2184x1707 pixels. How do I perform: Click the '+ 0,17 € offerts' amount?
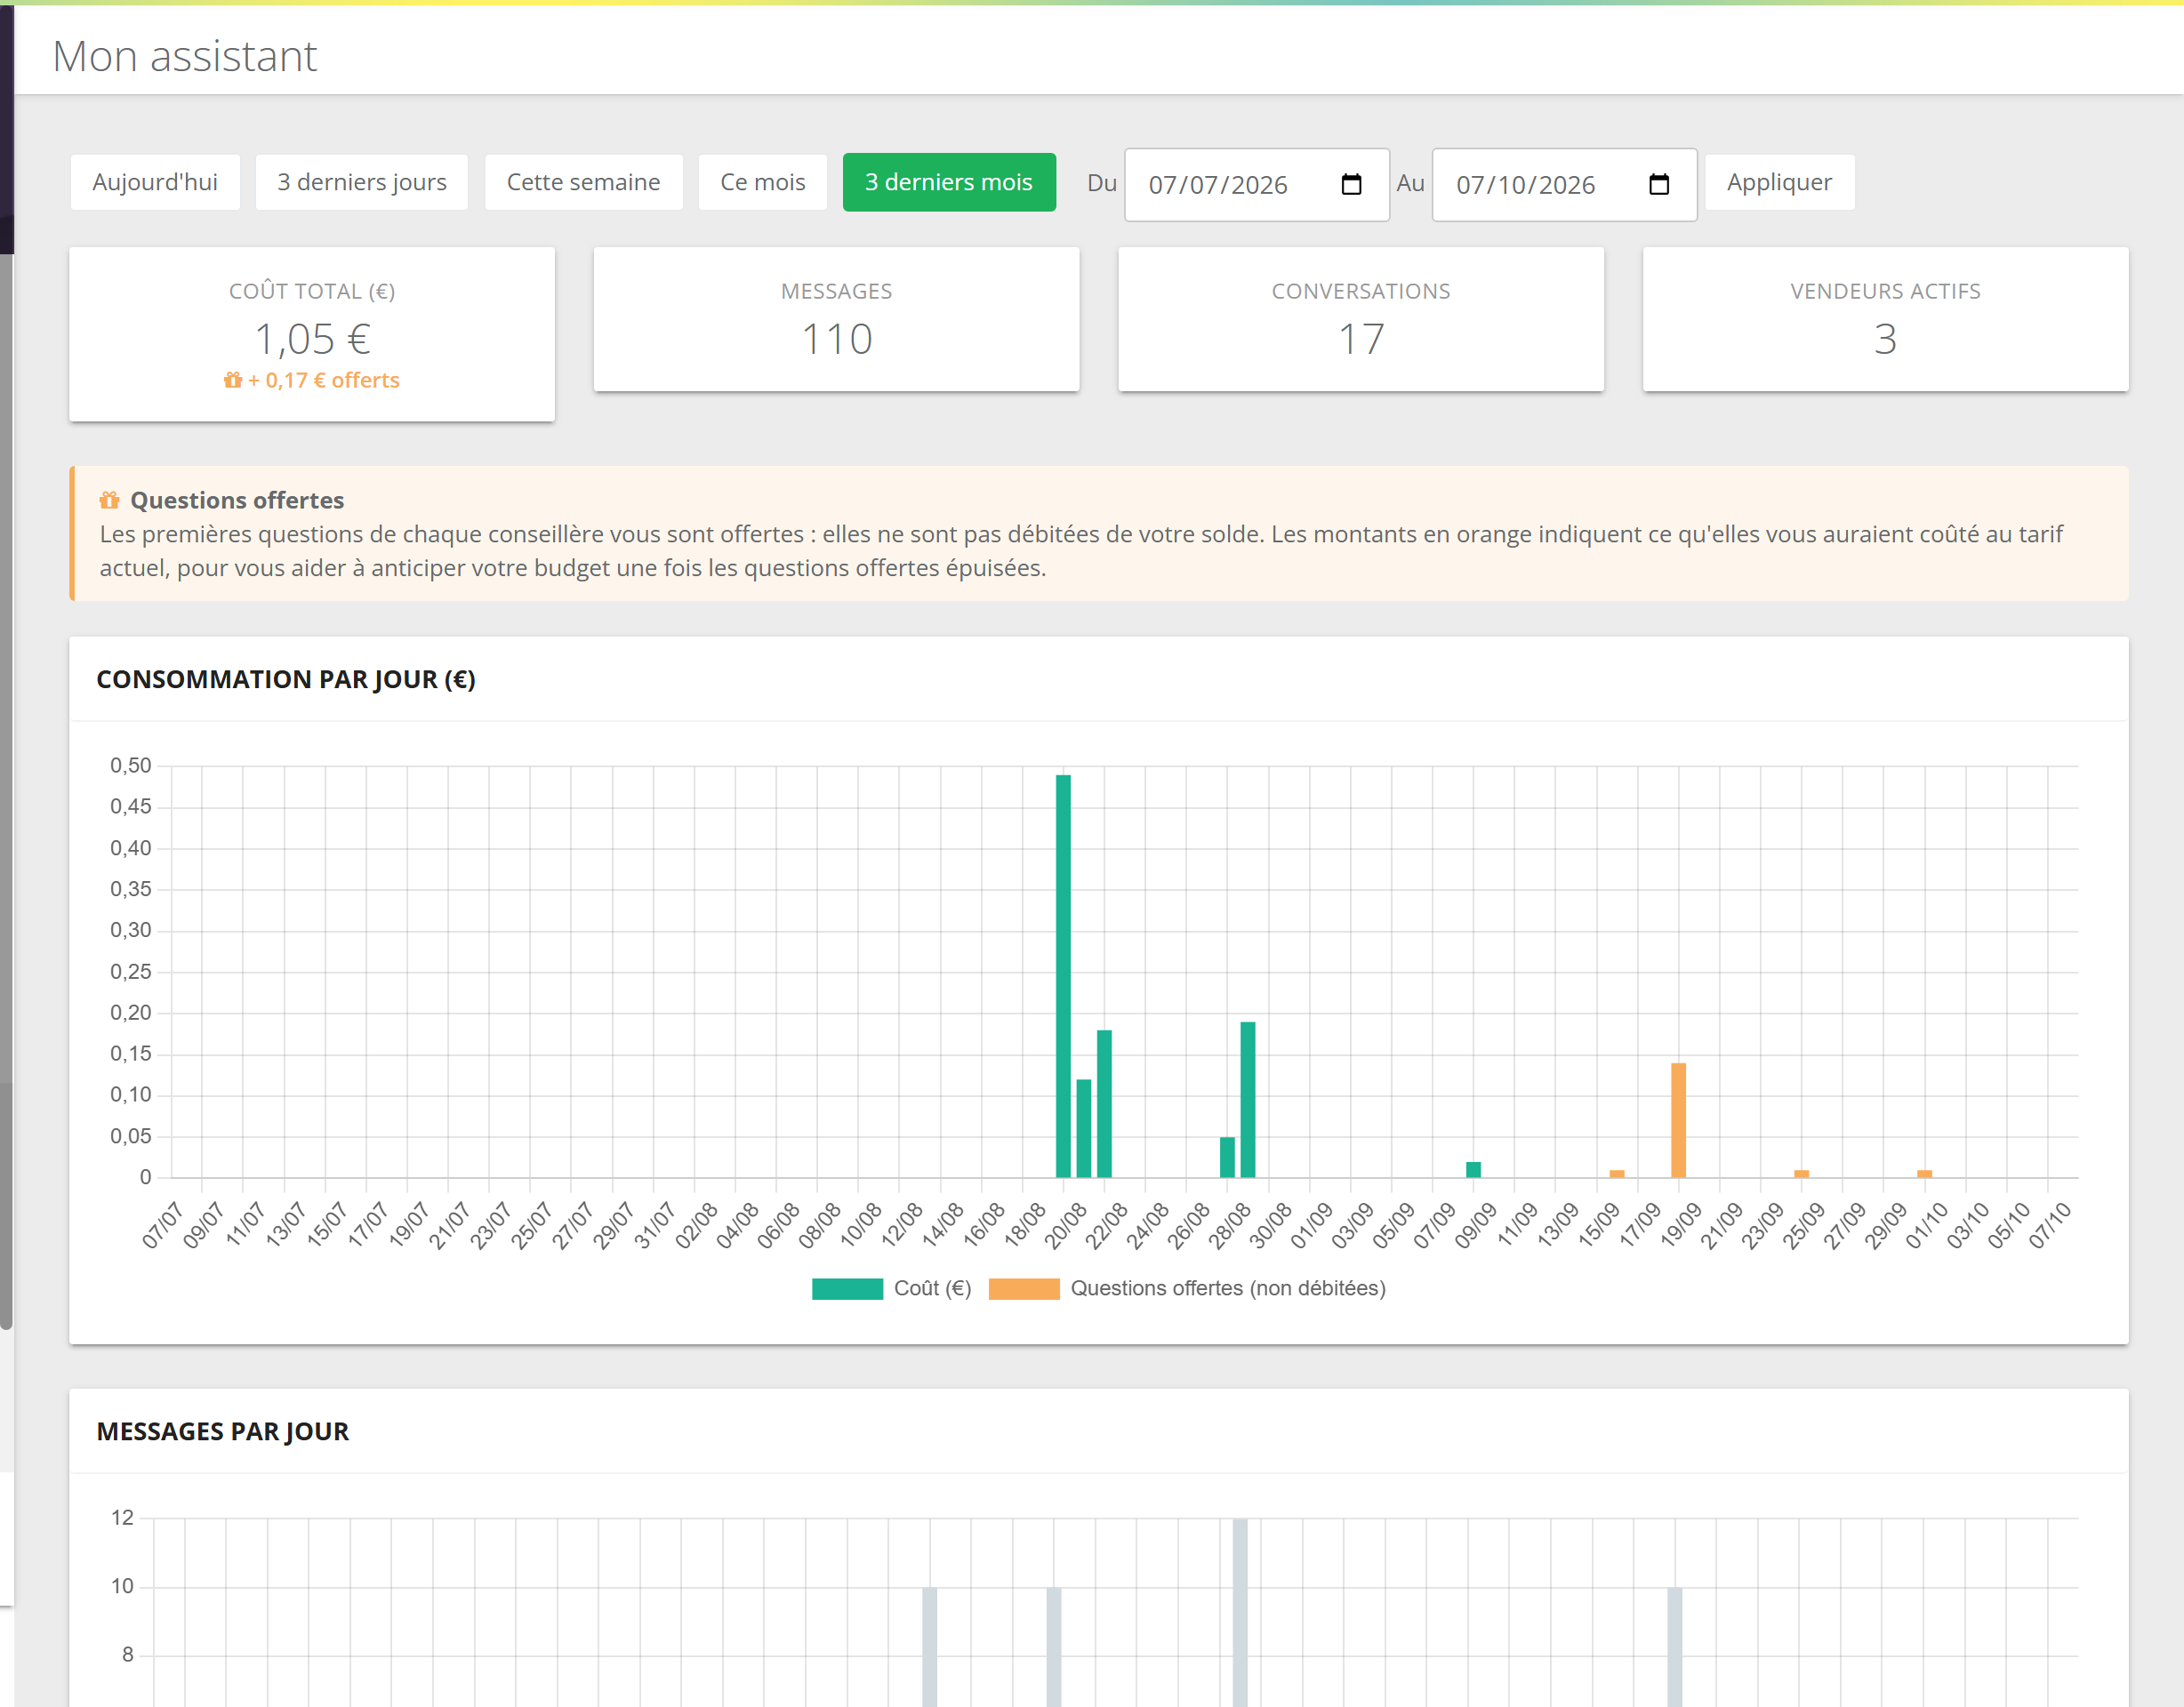tap(323, 380)
